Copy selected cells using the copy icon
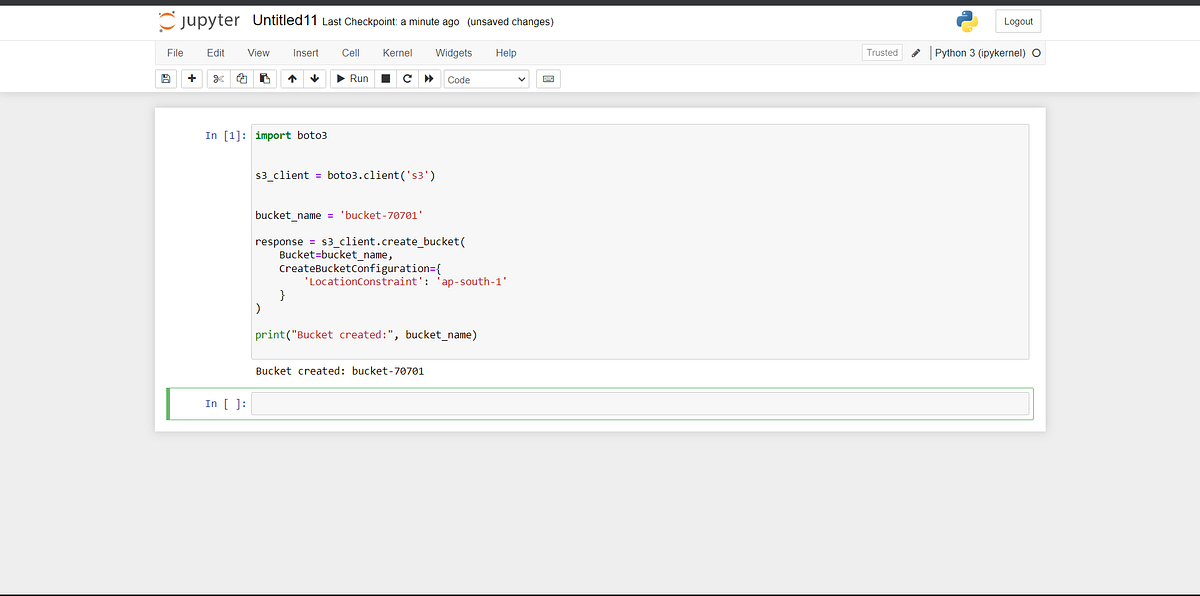The width and height of the screenshot is (1200, 596). pos(241,78)
